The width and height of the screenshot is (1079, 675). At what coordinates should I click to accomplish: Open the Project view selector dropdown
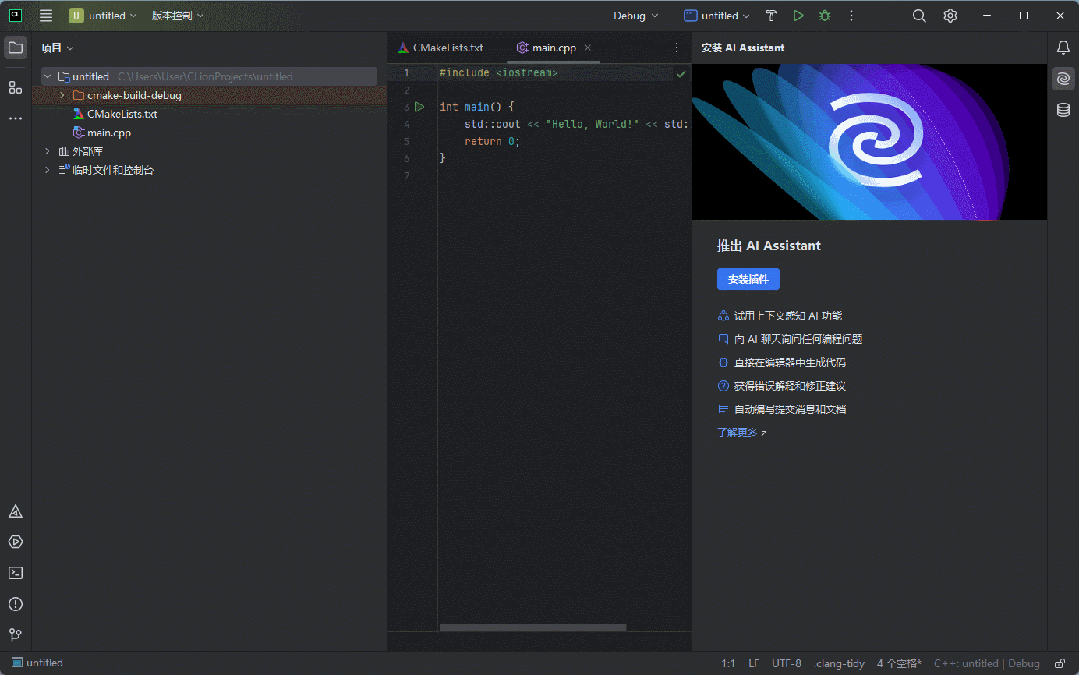pyautogui.click(x=57, y=47)
